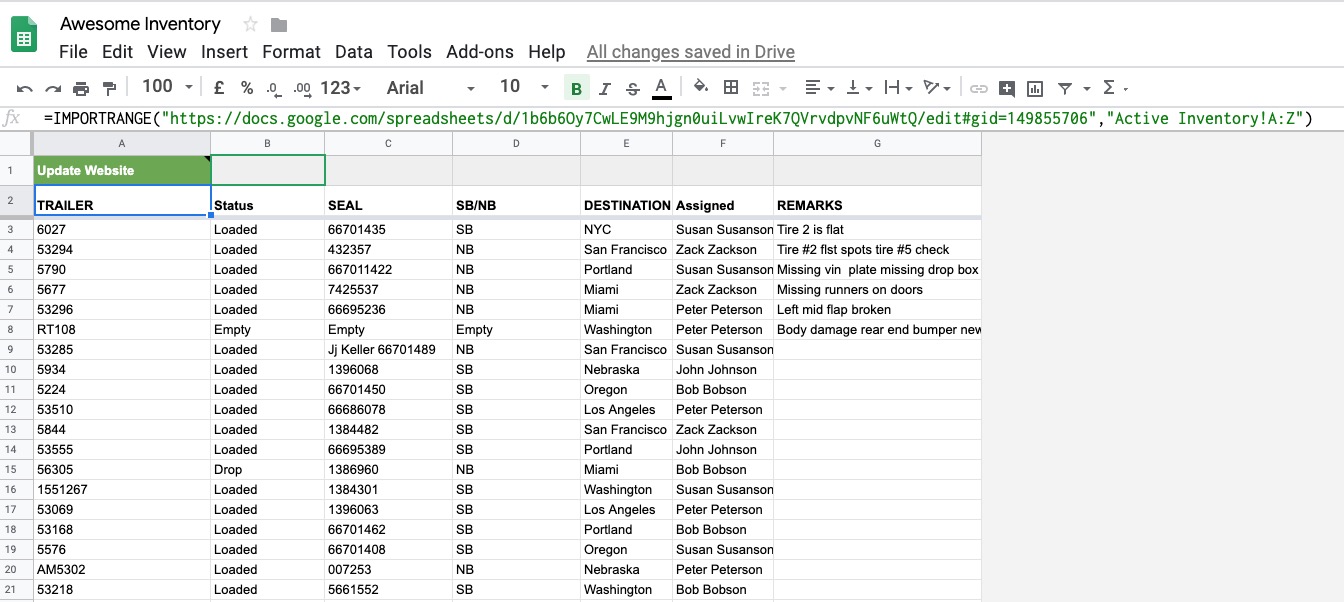This screenshot has width=1344, height=602.
Task: Click the Update Website button cell
Action: (122, 170)
